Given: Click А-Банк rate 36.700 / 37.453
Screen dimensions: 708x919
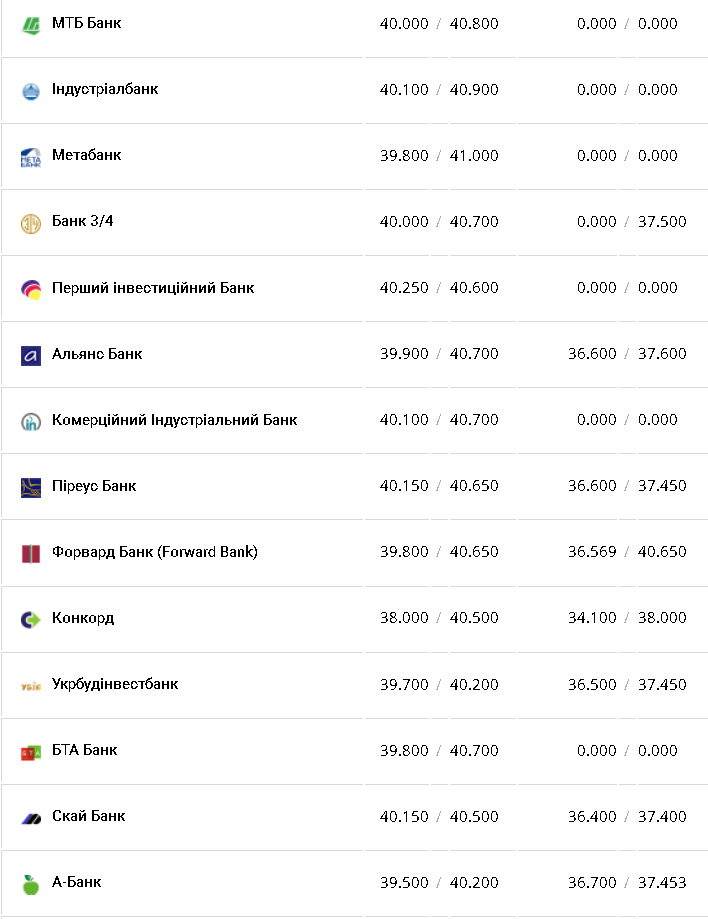Looking at the screenshot, I should (627, 882).
